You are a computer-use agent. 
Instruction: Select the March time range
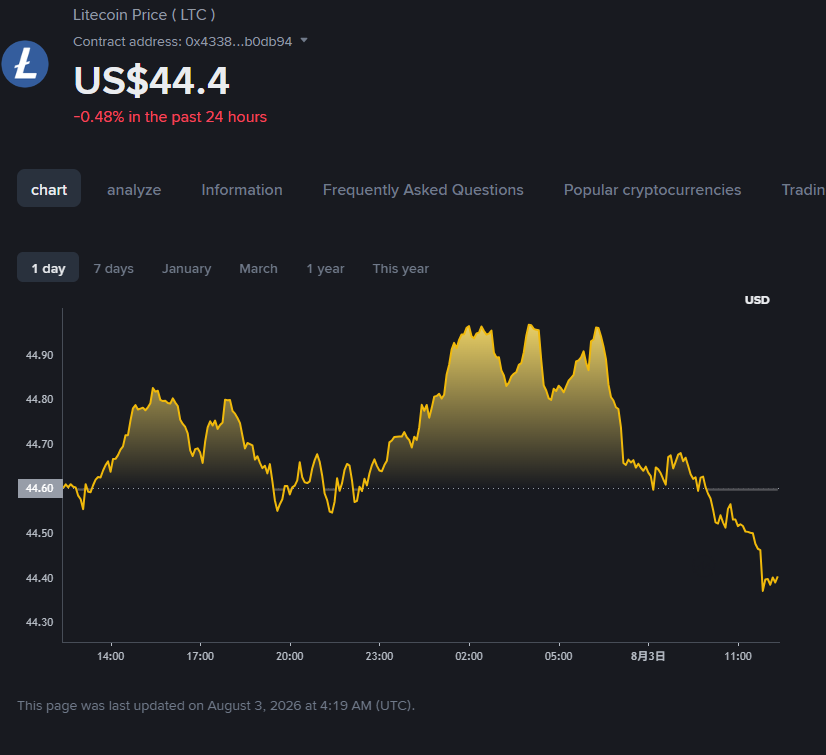coord(258,269)
